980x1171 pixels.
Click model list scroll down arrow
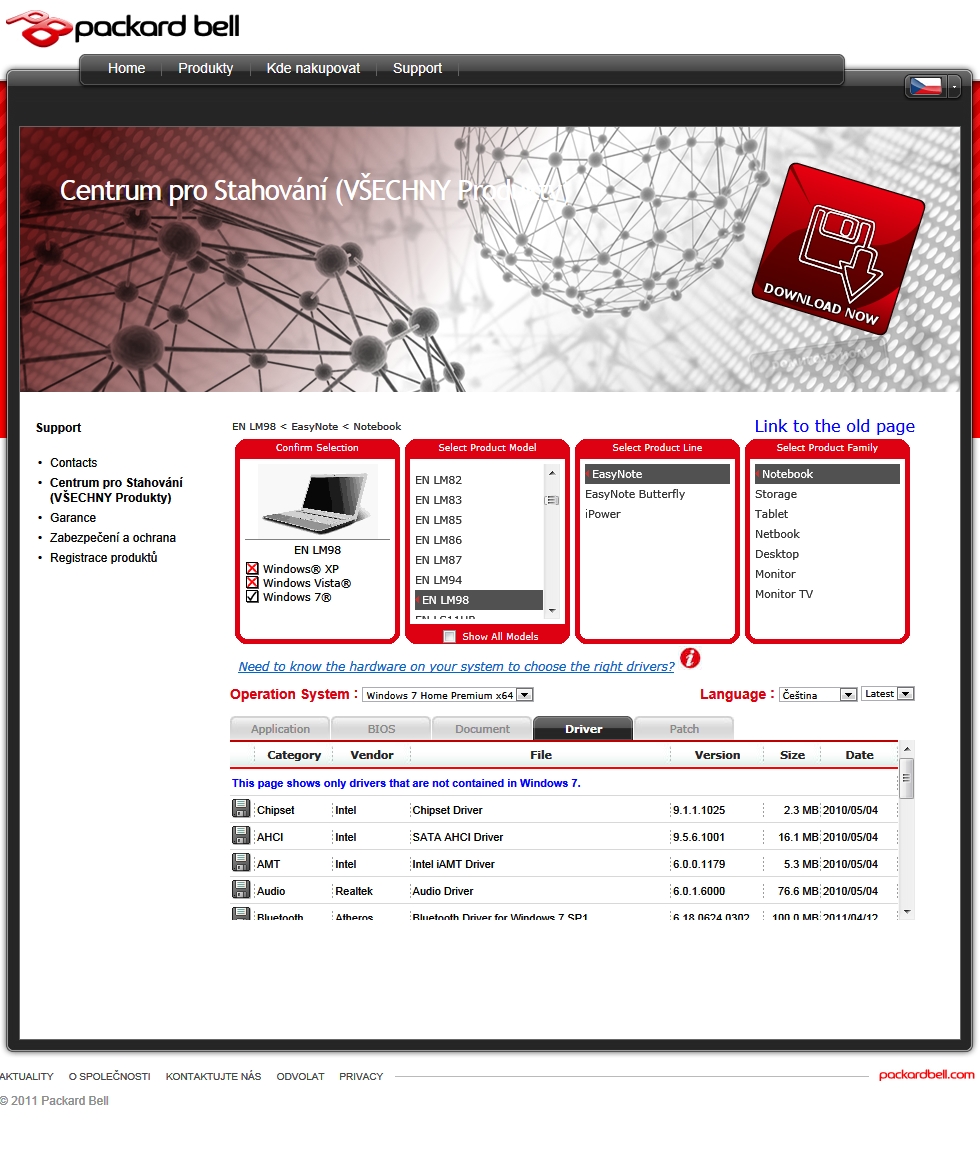pos(552,610)
